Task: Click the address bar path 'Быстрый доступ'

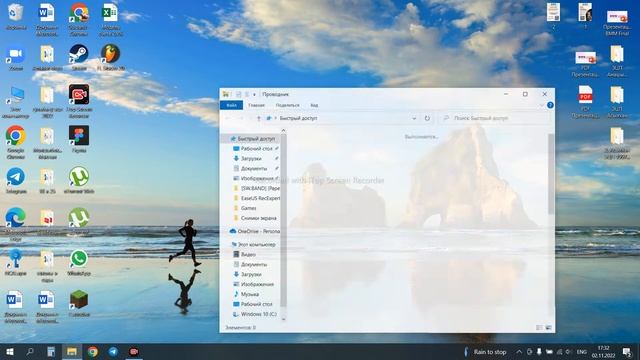Action: (x=298, y=118)
